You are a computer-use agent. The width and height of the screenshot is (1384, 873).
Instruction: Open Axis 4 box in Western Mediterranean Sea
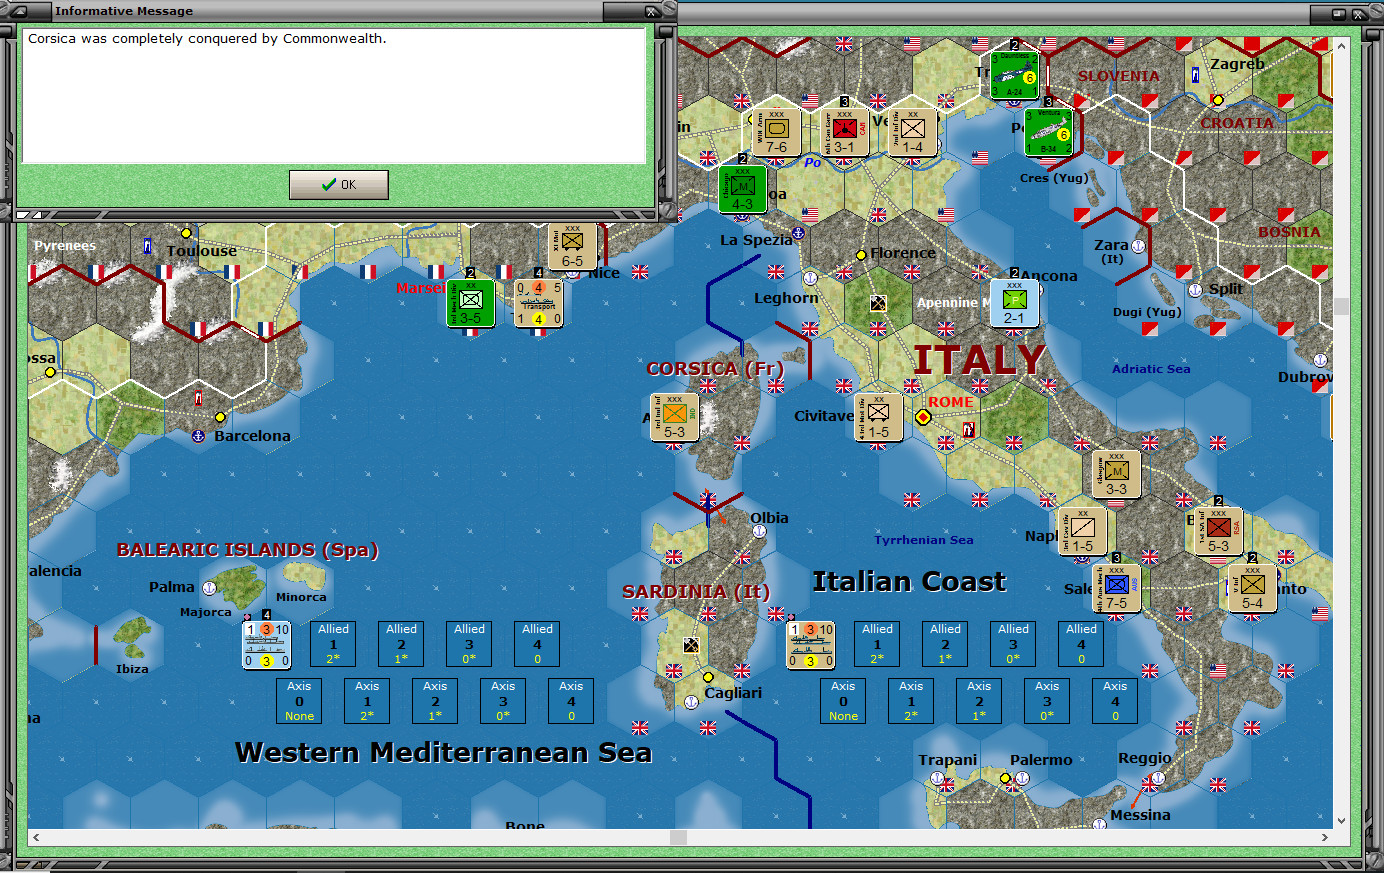571,701
